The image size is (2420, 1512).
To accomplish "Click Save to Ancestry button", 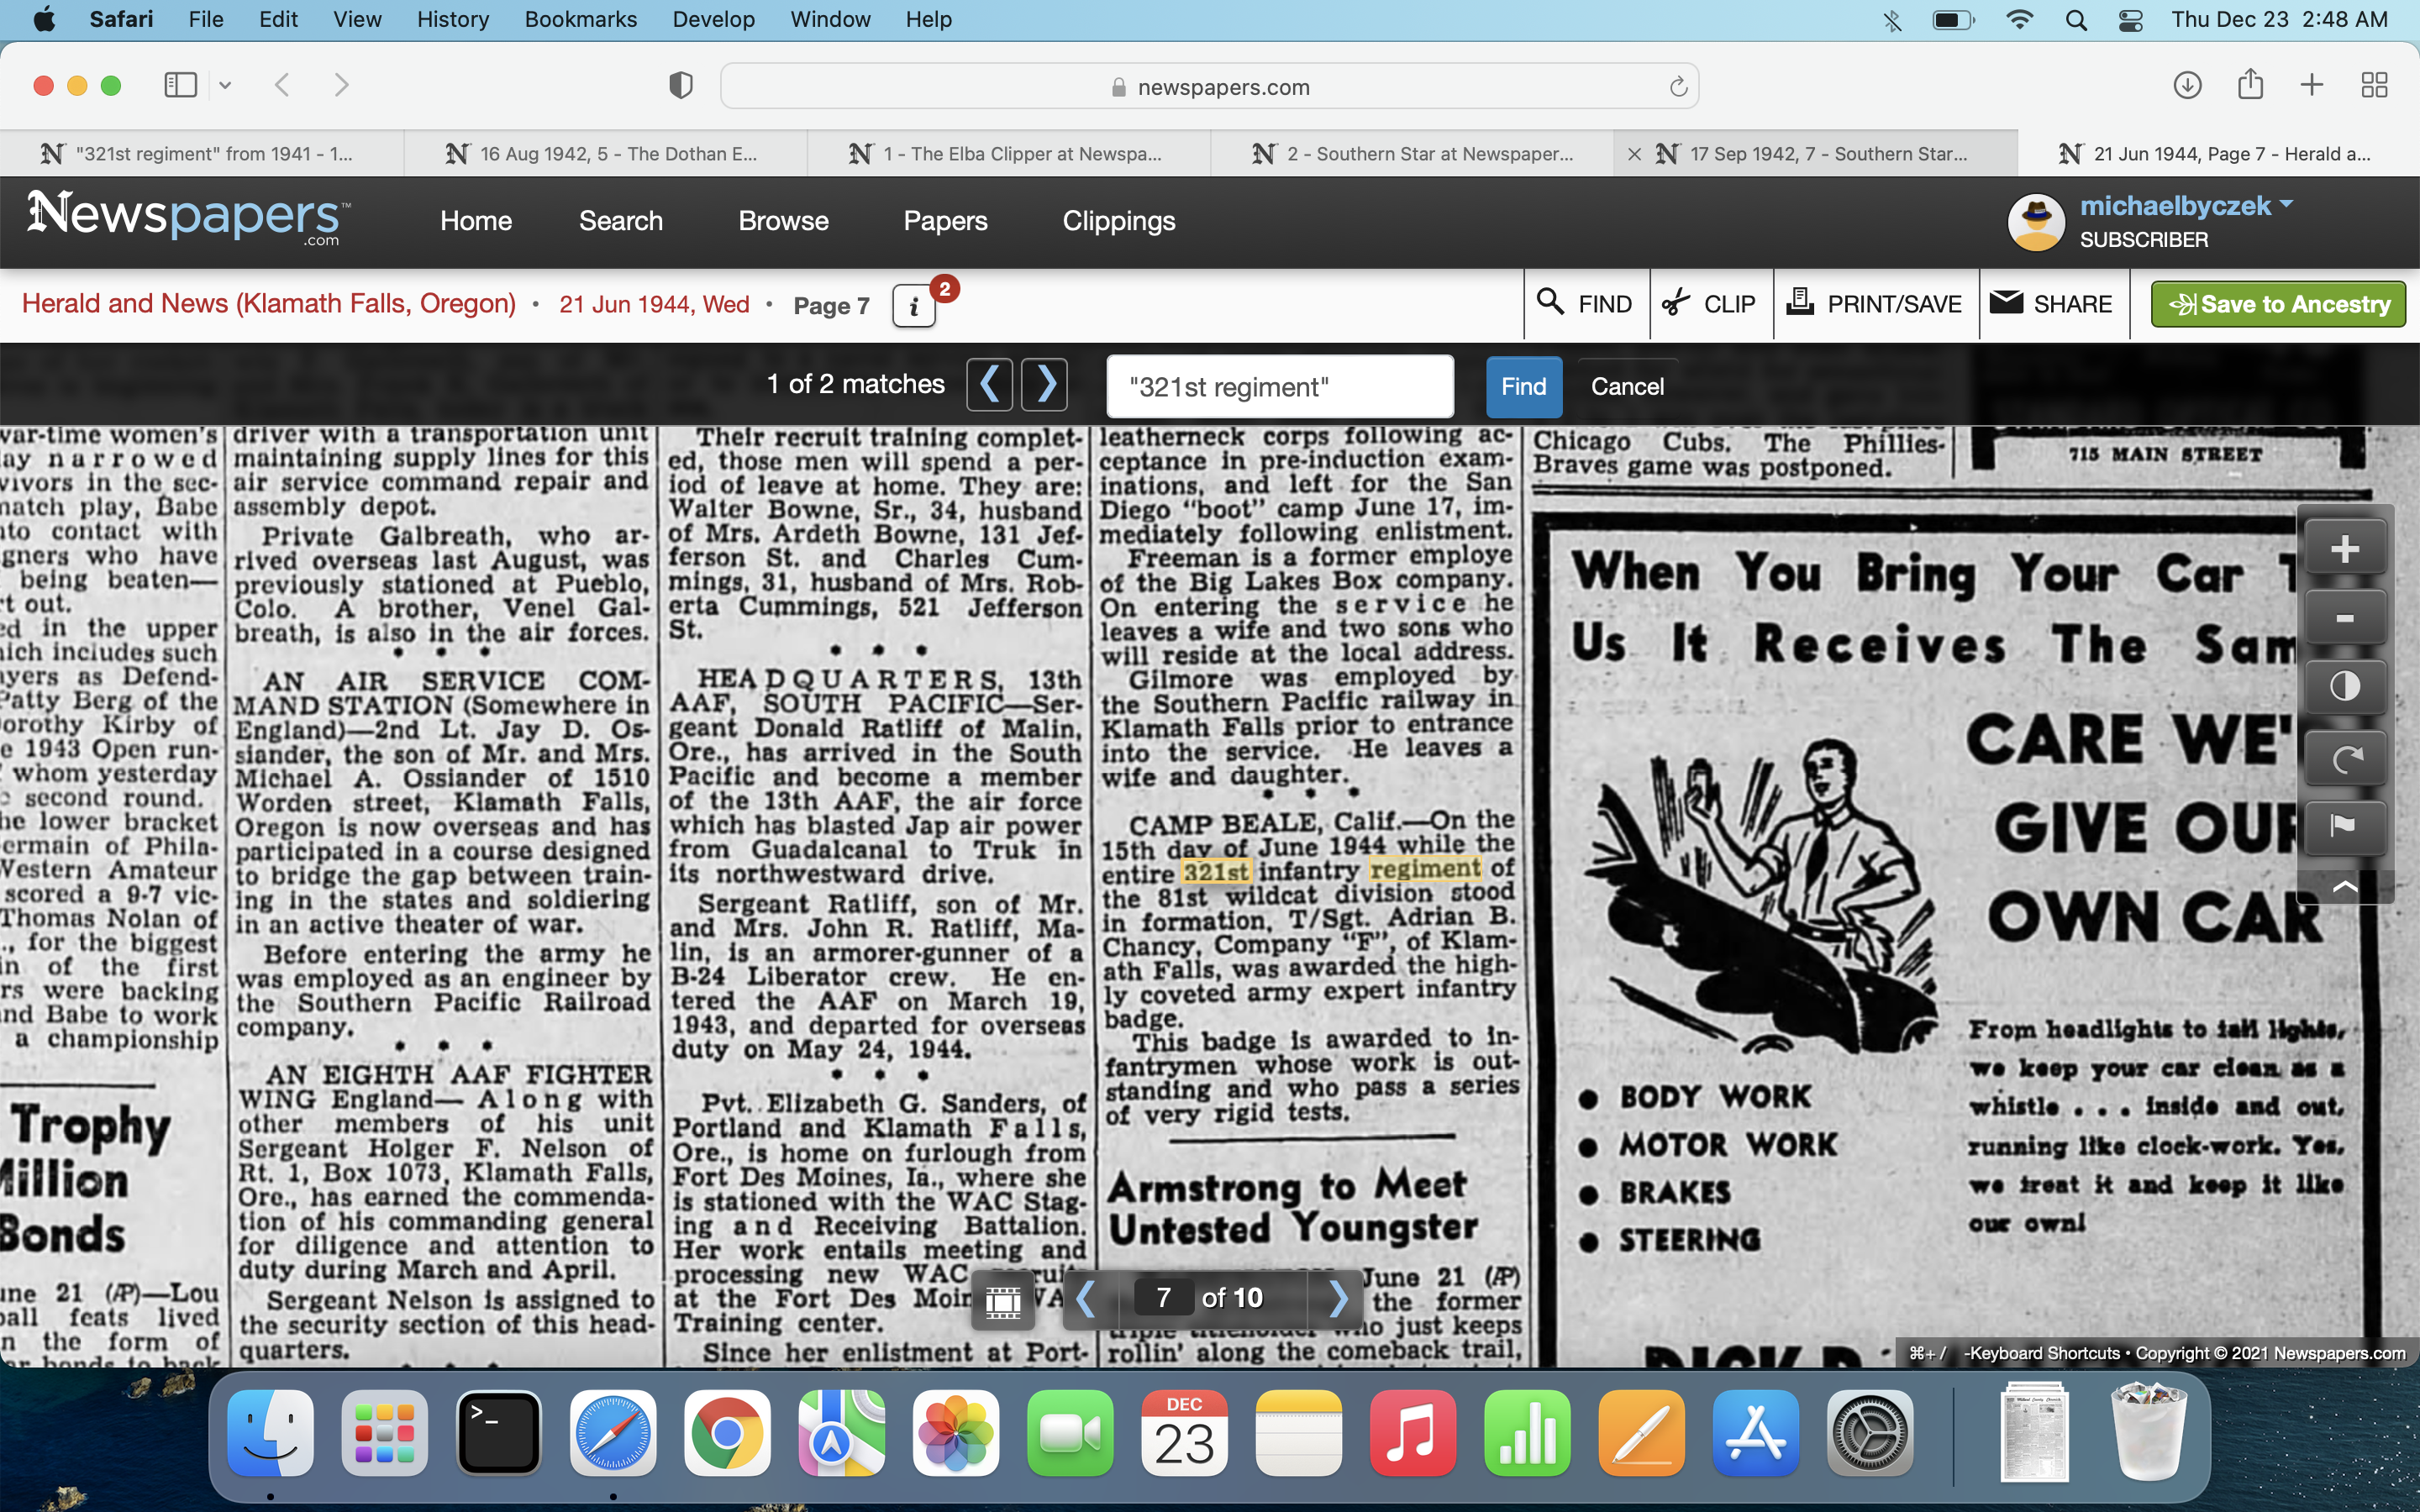I will coord(2278,304).
